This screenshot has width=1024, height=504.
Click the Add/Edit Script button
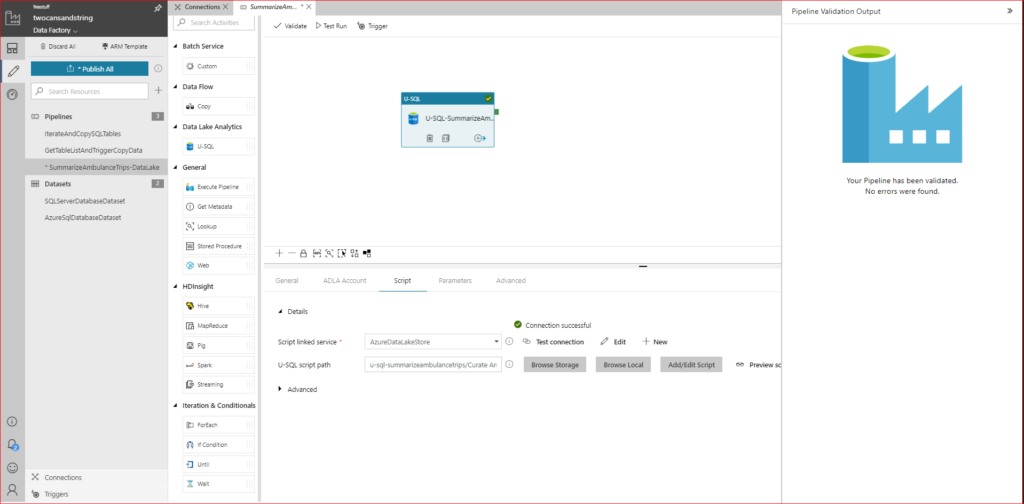[x=691, y=364]
